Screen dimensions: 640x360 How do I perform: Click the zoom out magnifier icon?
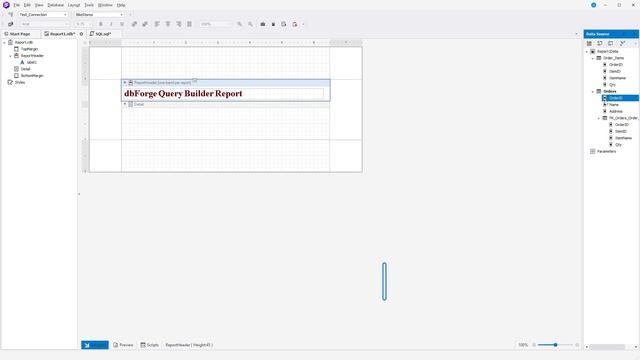click(250, 24)
